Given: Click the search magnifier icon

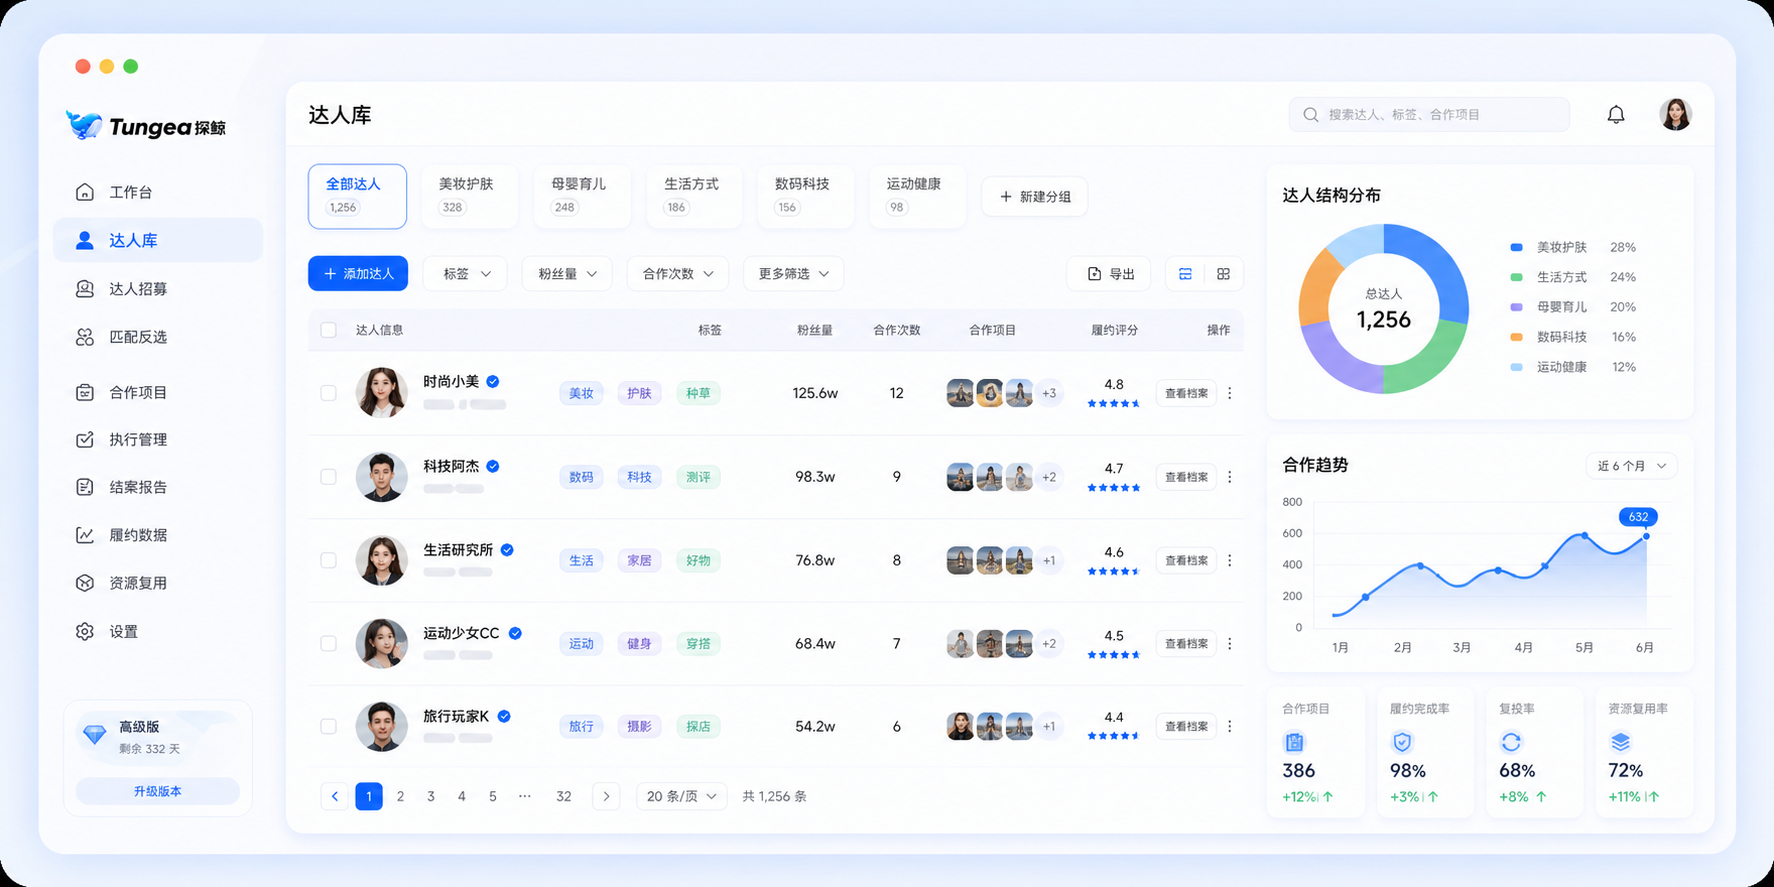Looking at the screenshot, I should (x=1311, y=115).
